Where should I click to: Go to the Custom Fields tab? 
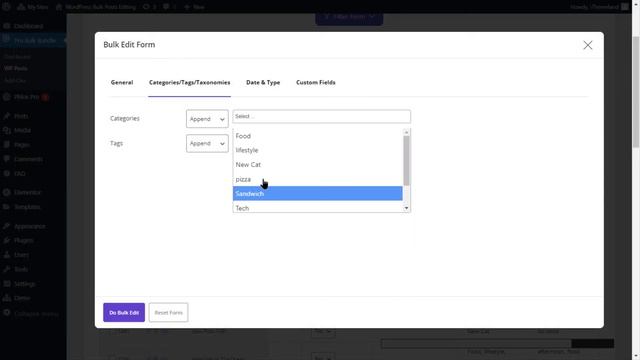coord(316,82)
